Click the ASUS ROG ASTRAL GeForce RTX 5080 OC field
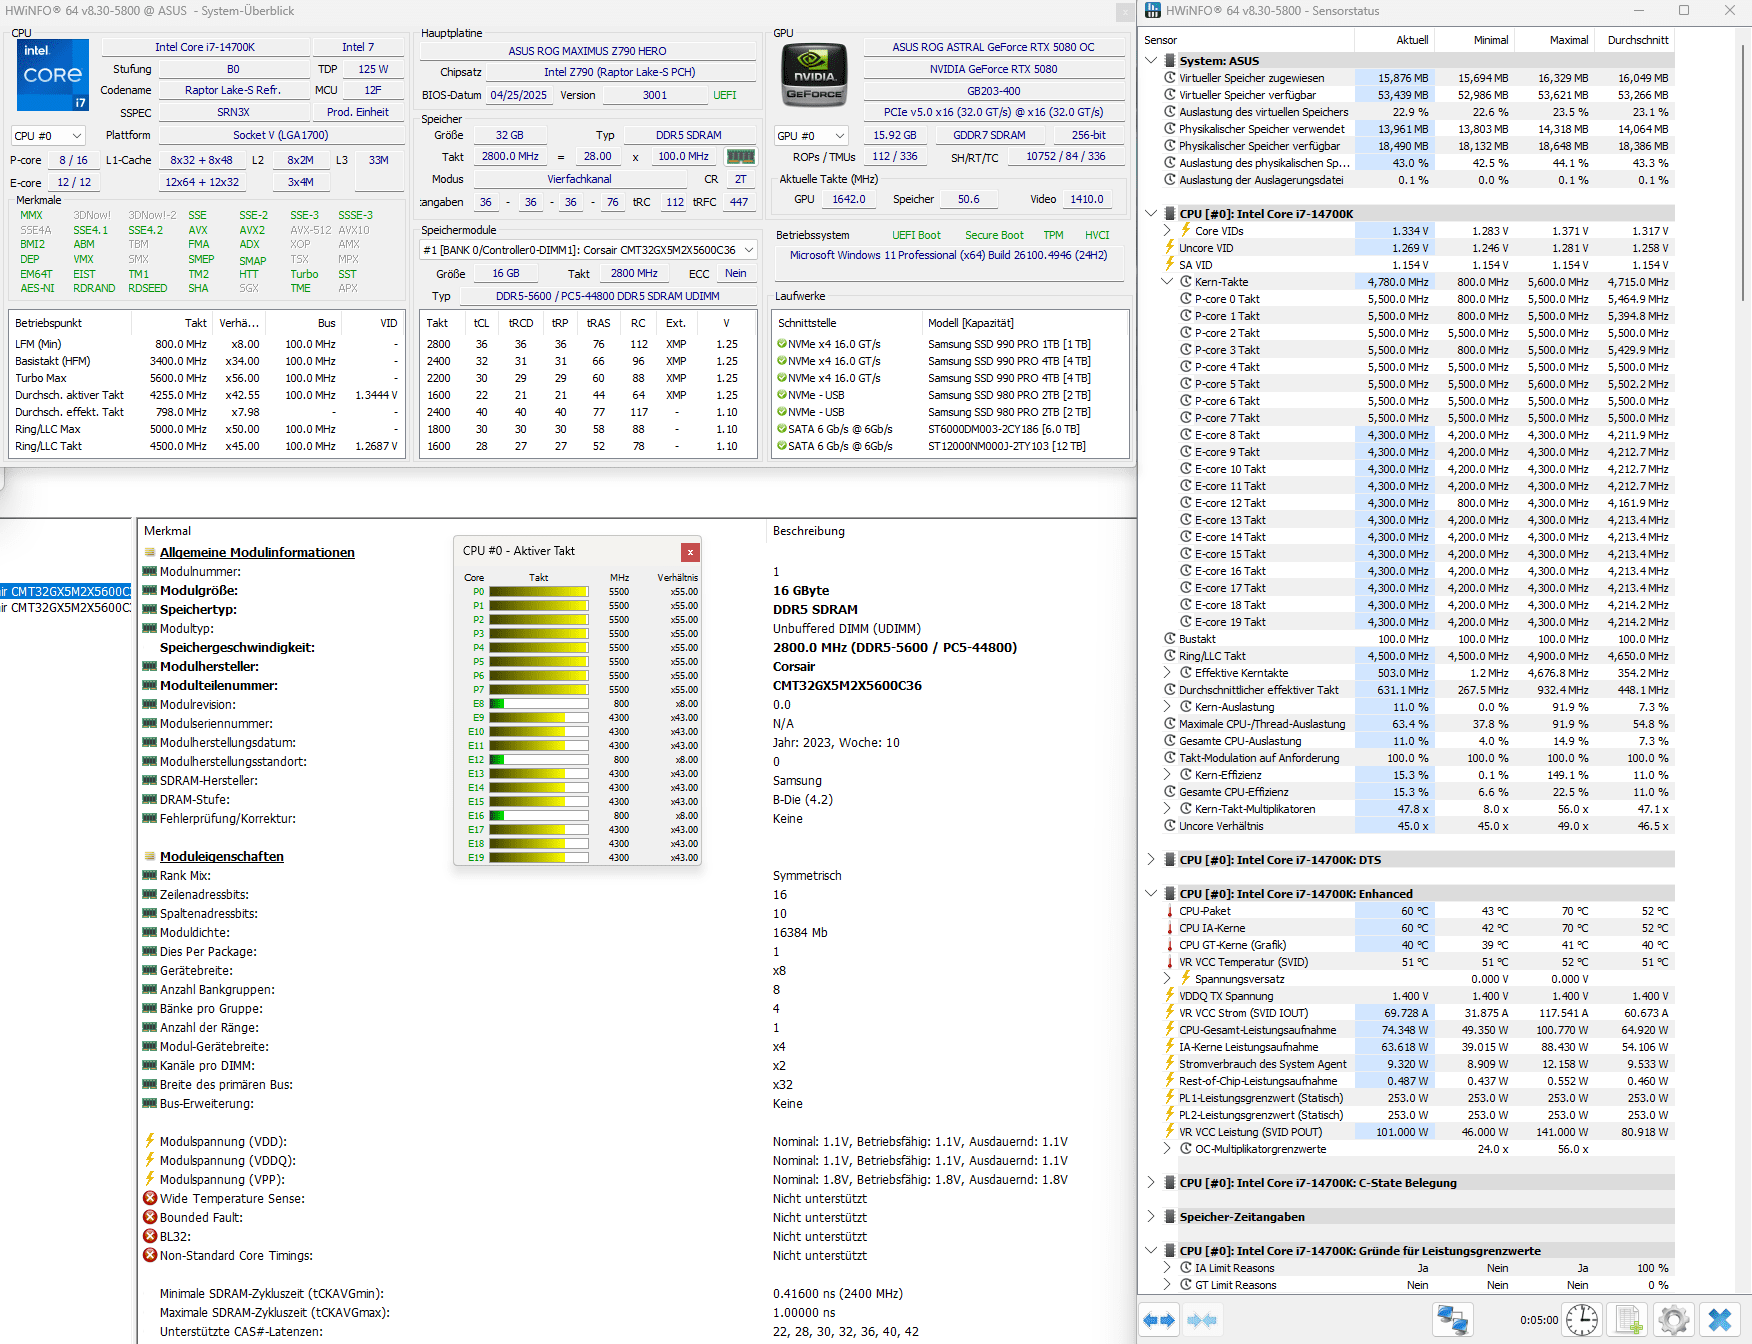The image size is (1752, 1344). [993, 47]
